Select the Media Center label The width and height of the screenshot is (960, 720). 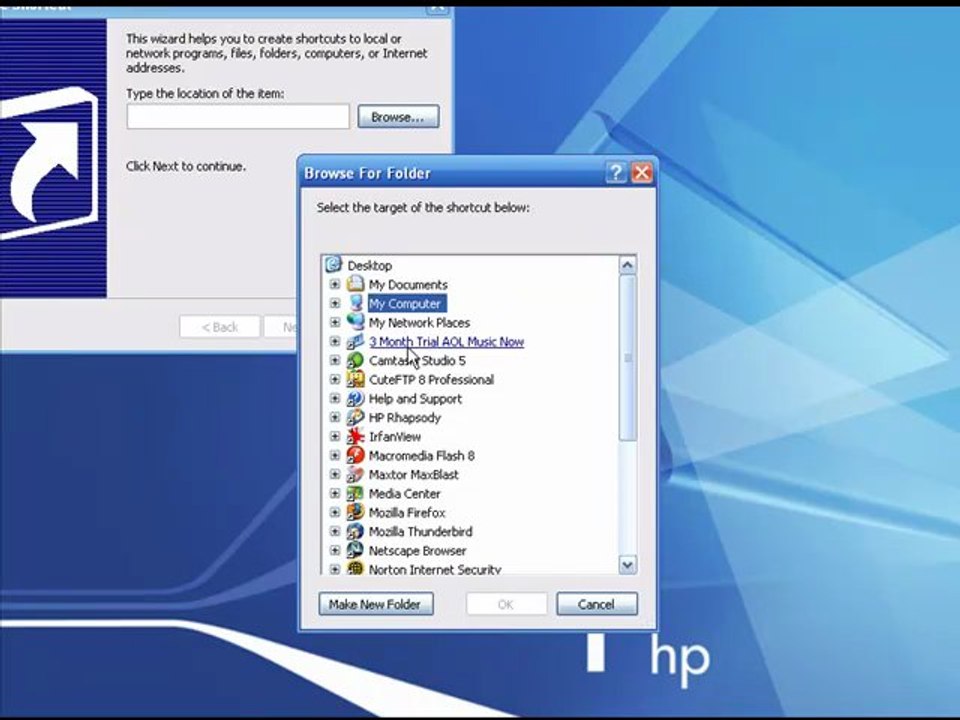pyautogui.click(x=405, y=493)
